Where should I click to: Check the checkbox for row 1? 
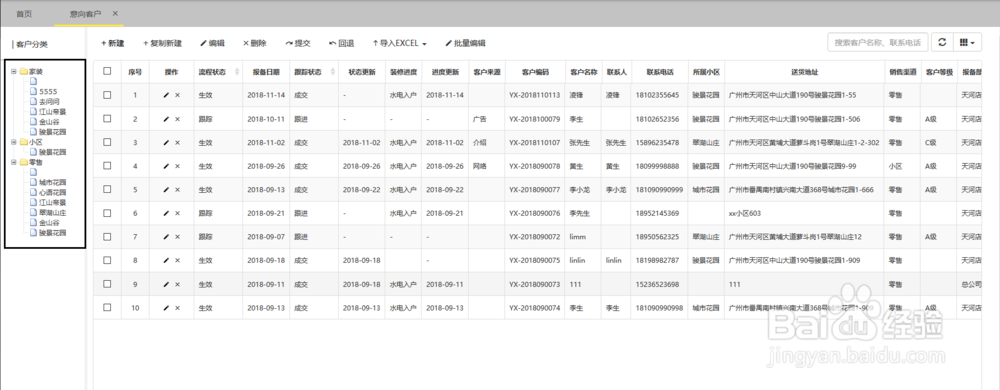107,95
